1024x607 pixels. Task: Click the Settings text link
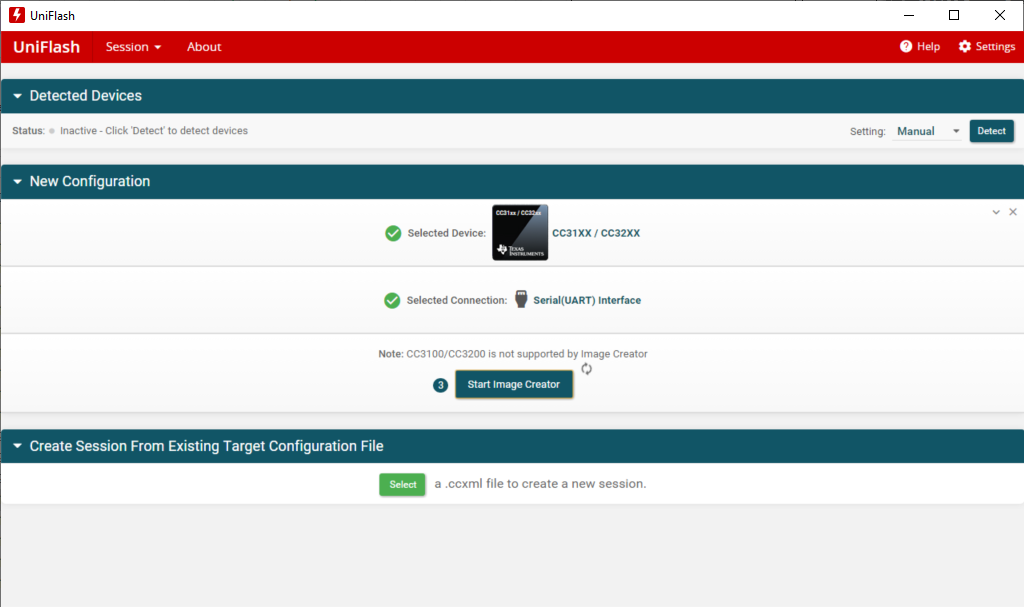tap(995, 46)
